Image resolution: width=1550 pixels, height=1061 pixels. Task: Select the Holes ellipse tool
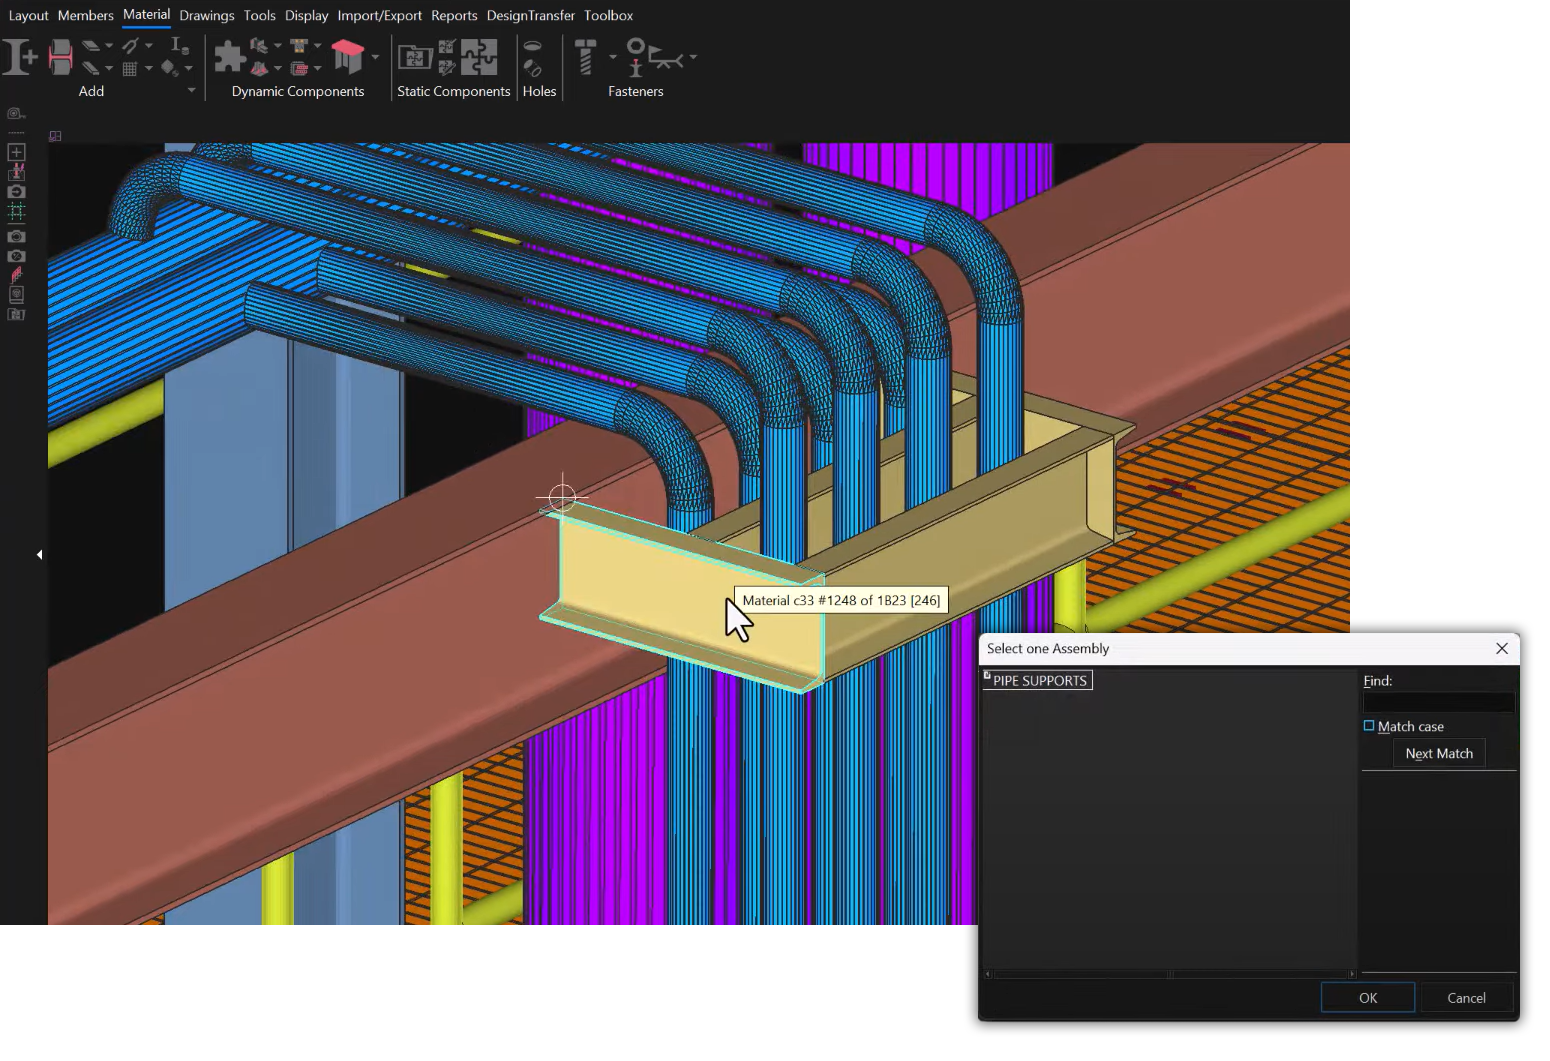pyautogui.click(x=533, y=47)
